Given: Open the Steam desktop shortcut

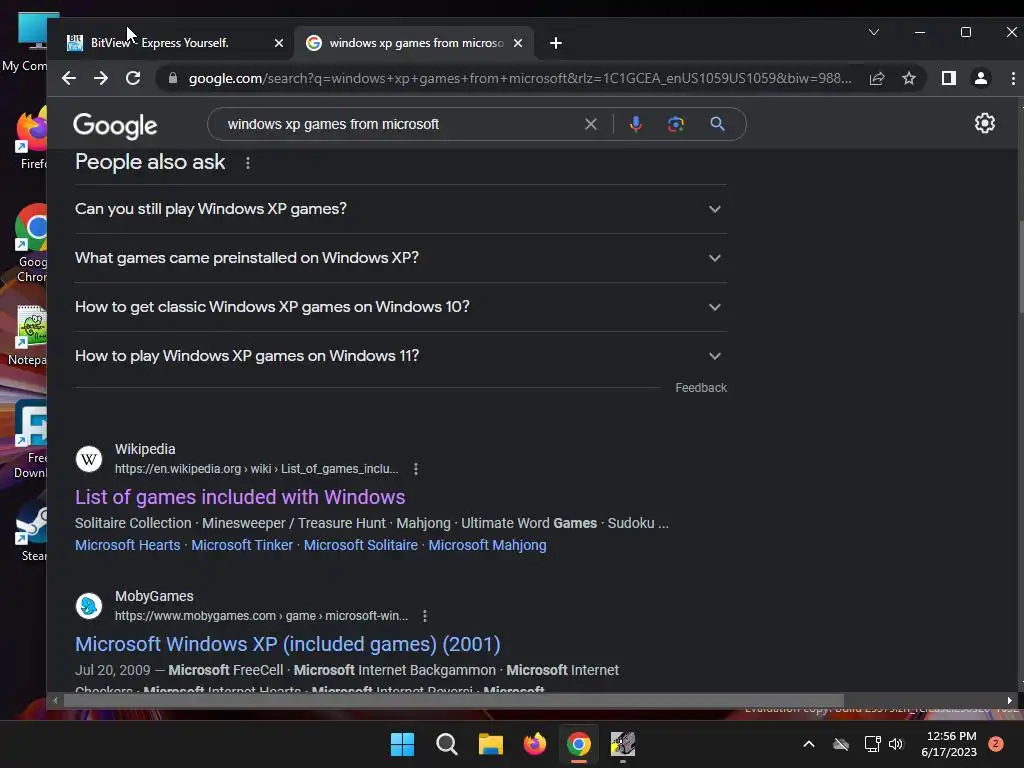Looking at the screenshot, I should click(30, 532).
